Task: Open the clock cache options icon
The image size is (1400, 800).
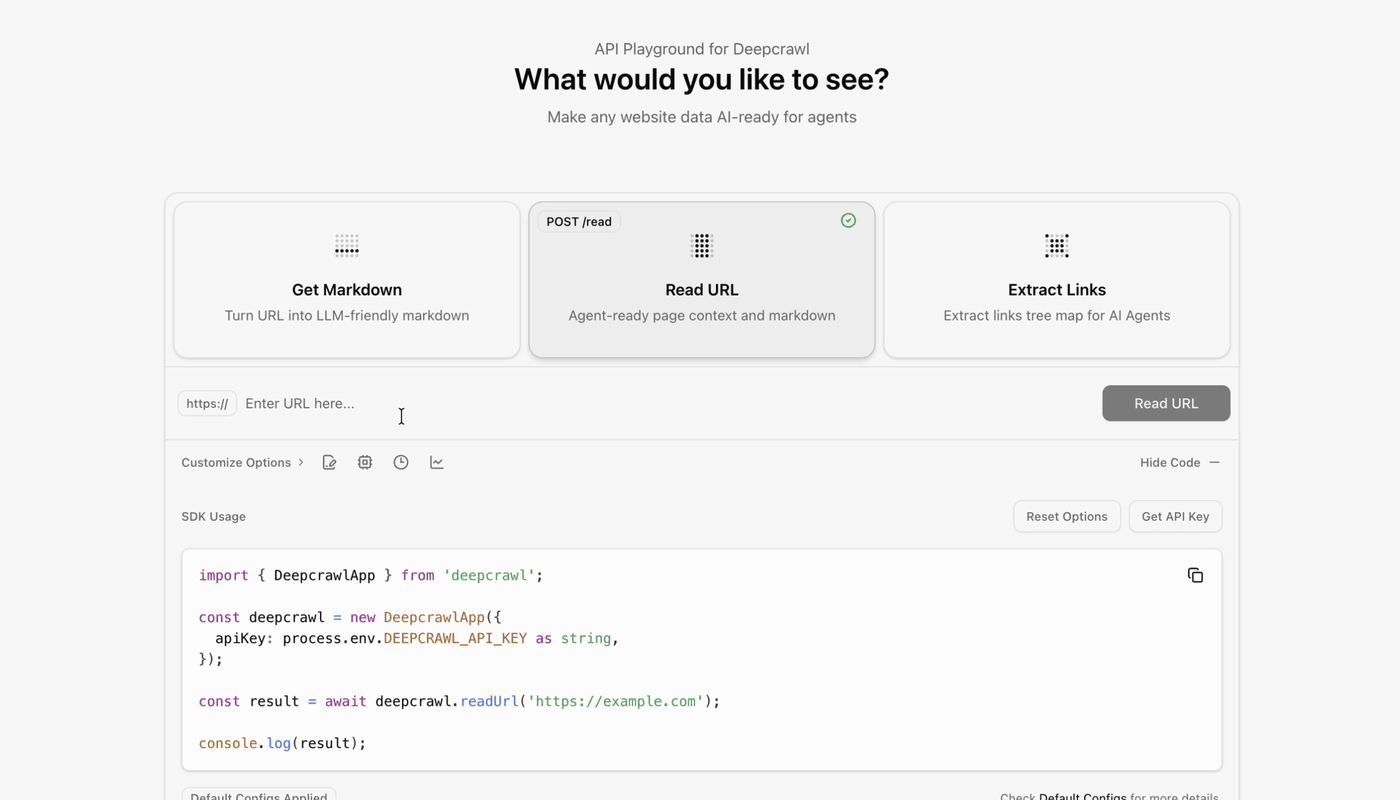Action: 401,462
